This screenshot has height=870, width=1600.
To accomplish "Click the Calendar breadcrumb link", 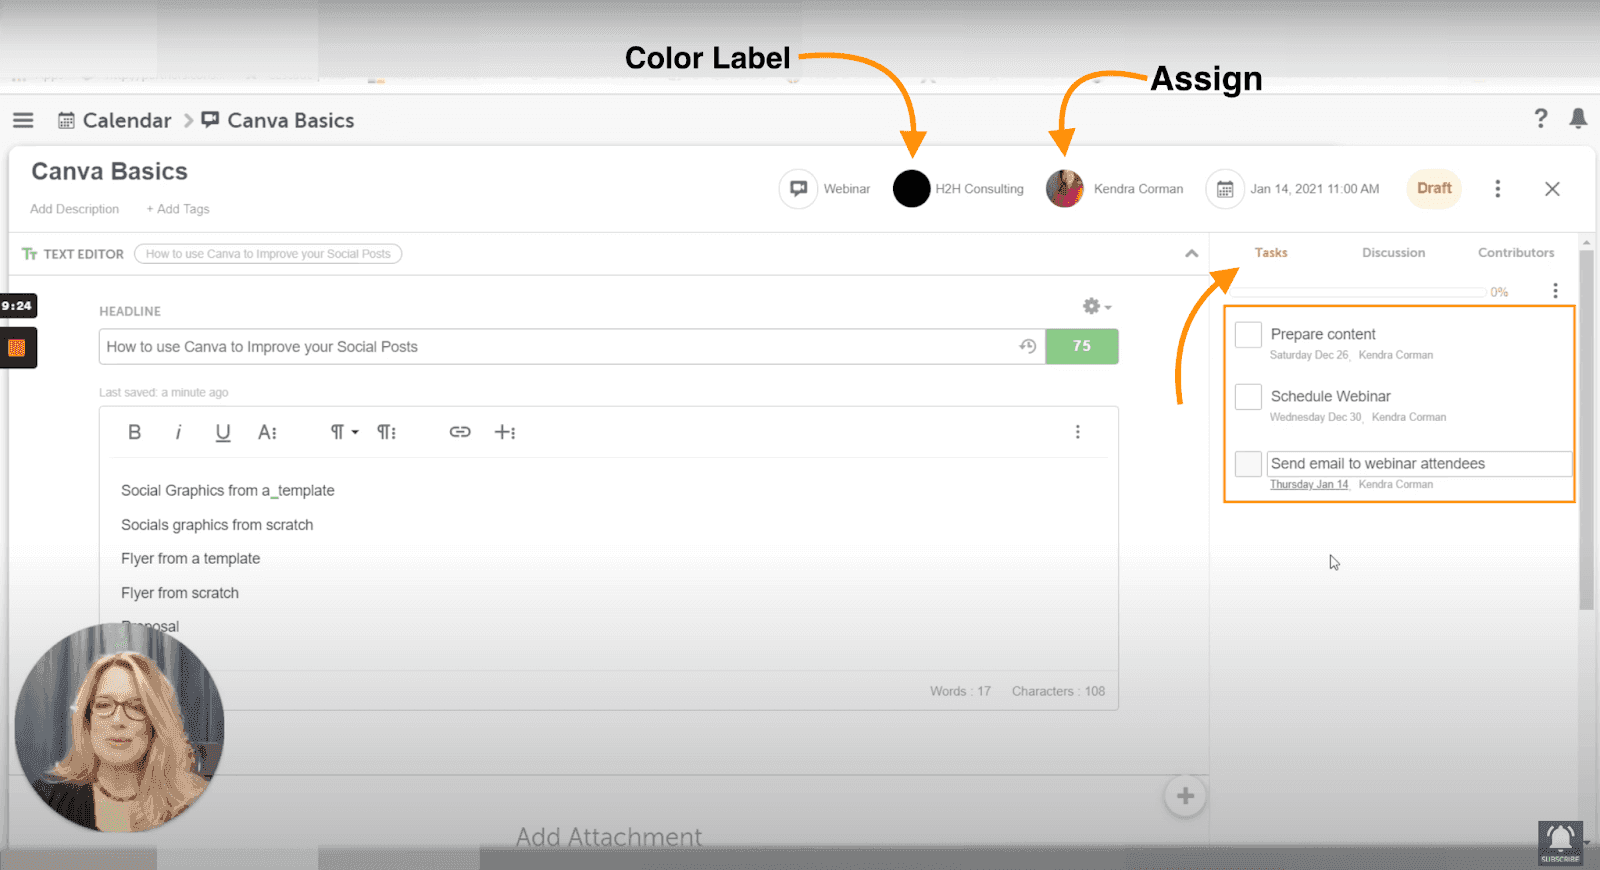I will tap(127, 120).
